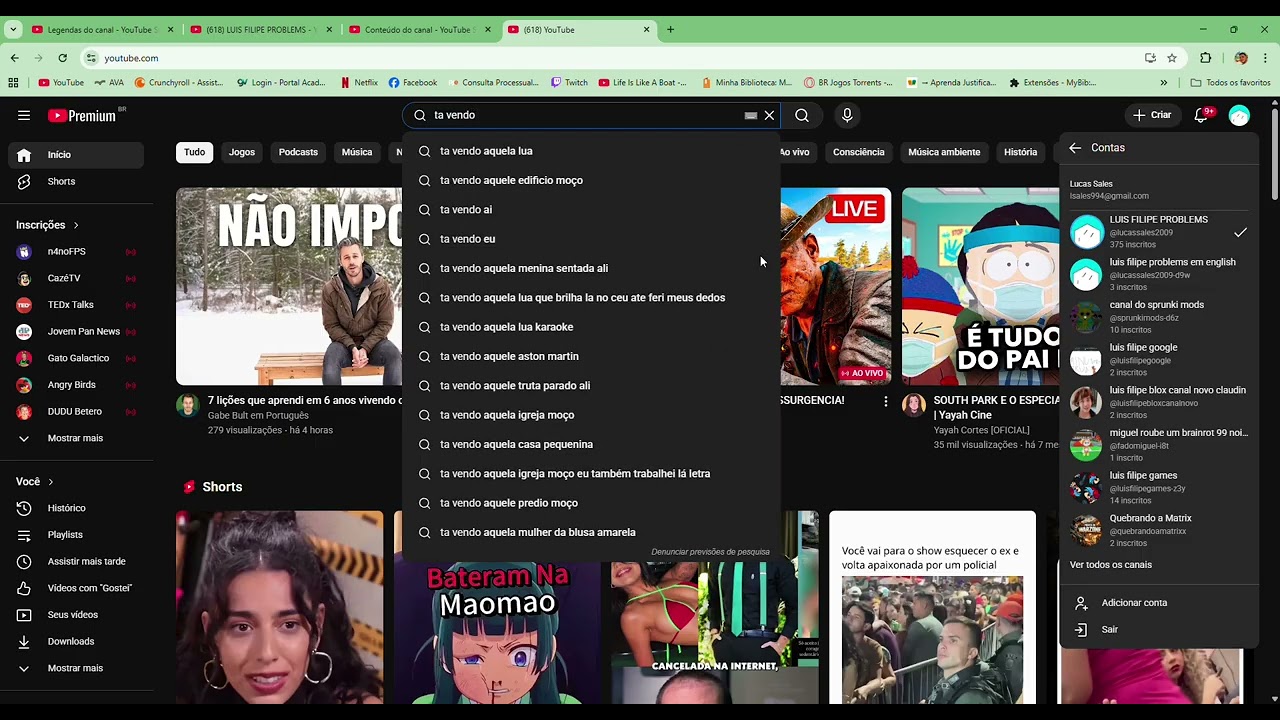This screenshot has height=720, width=1280.
Task: Switch to canal do sprunki mods
Action: tap(1159, 317)
